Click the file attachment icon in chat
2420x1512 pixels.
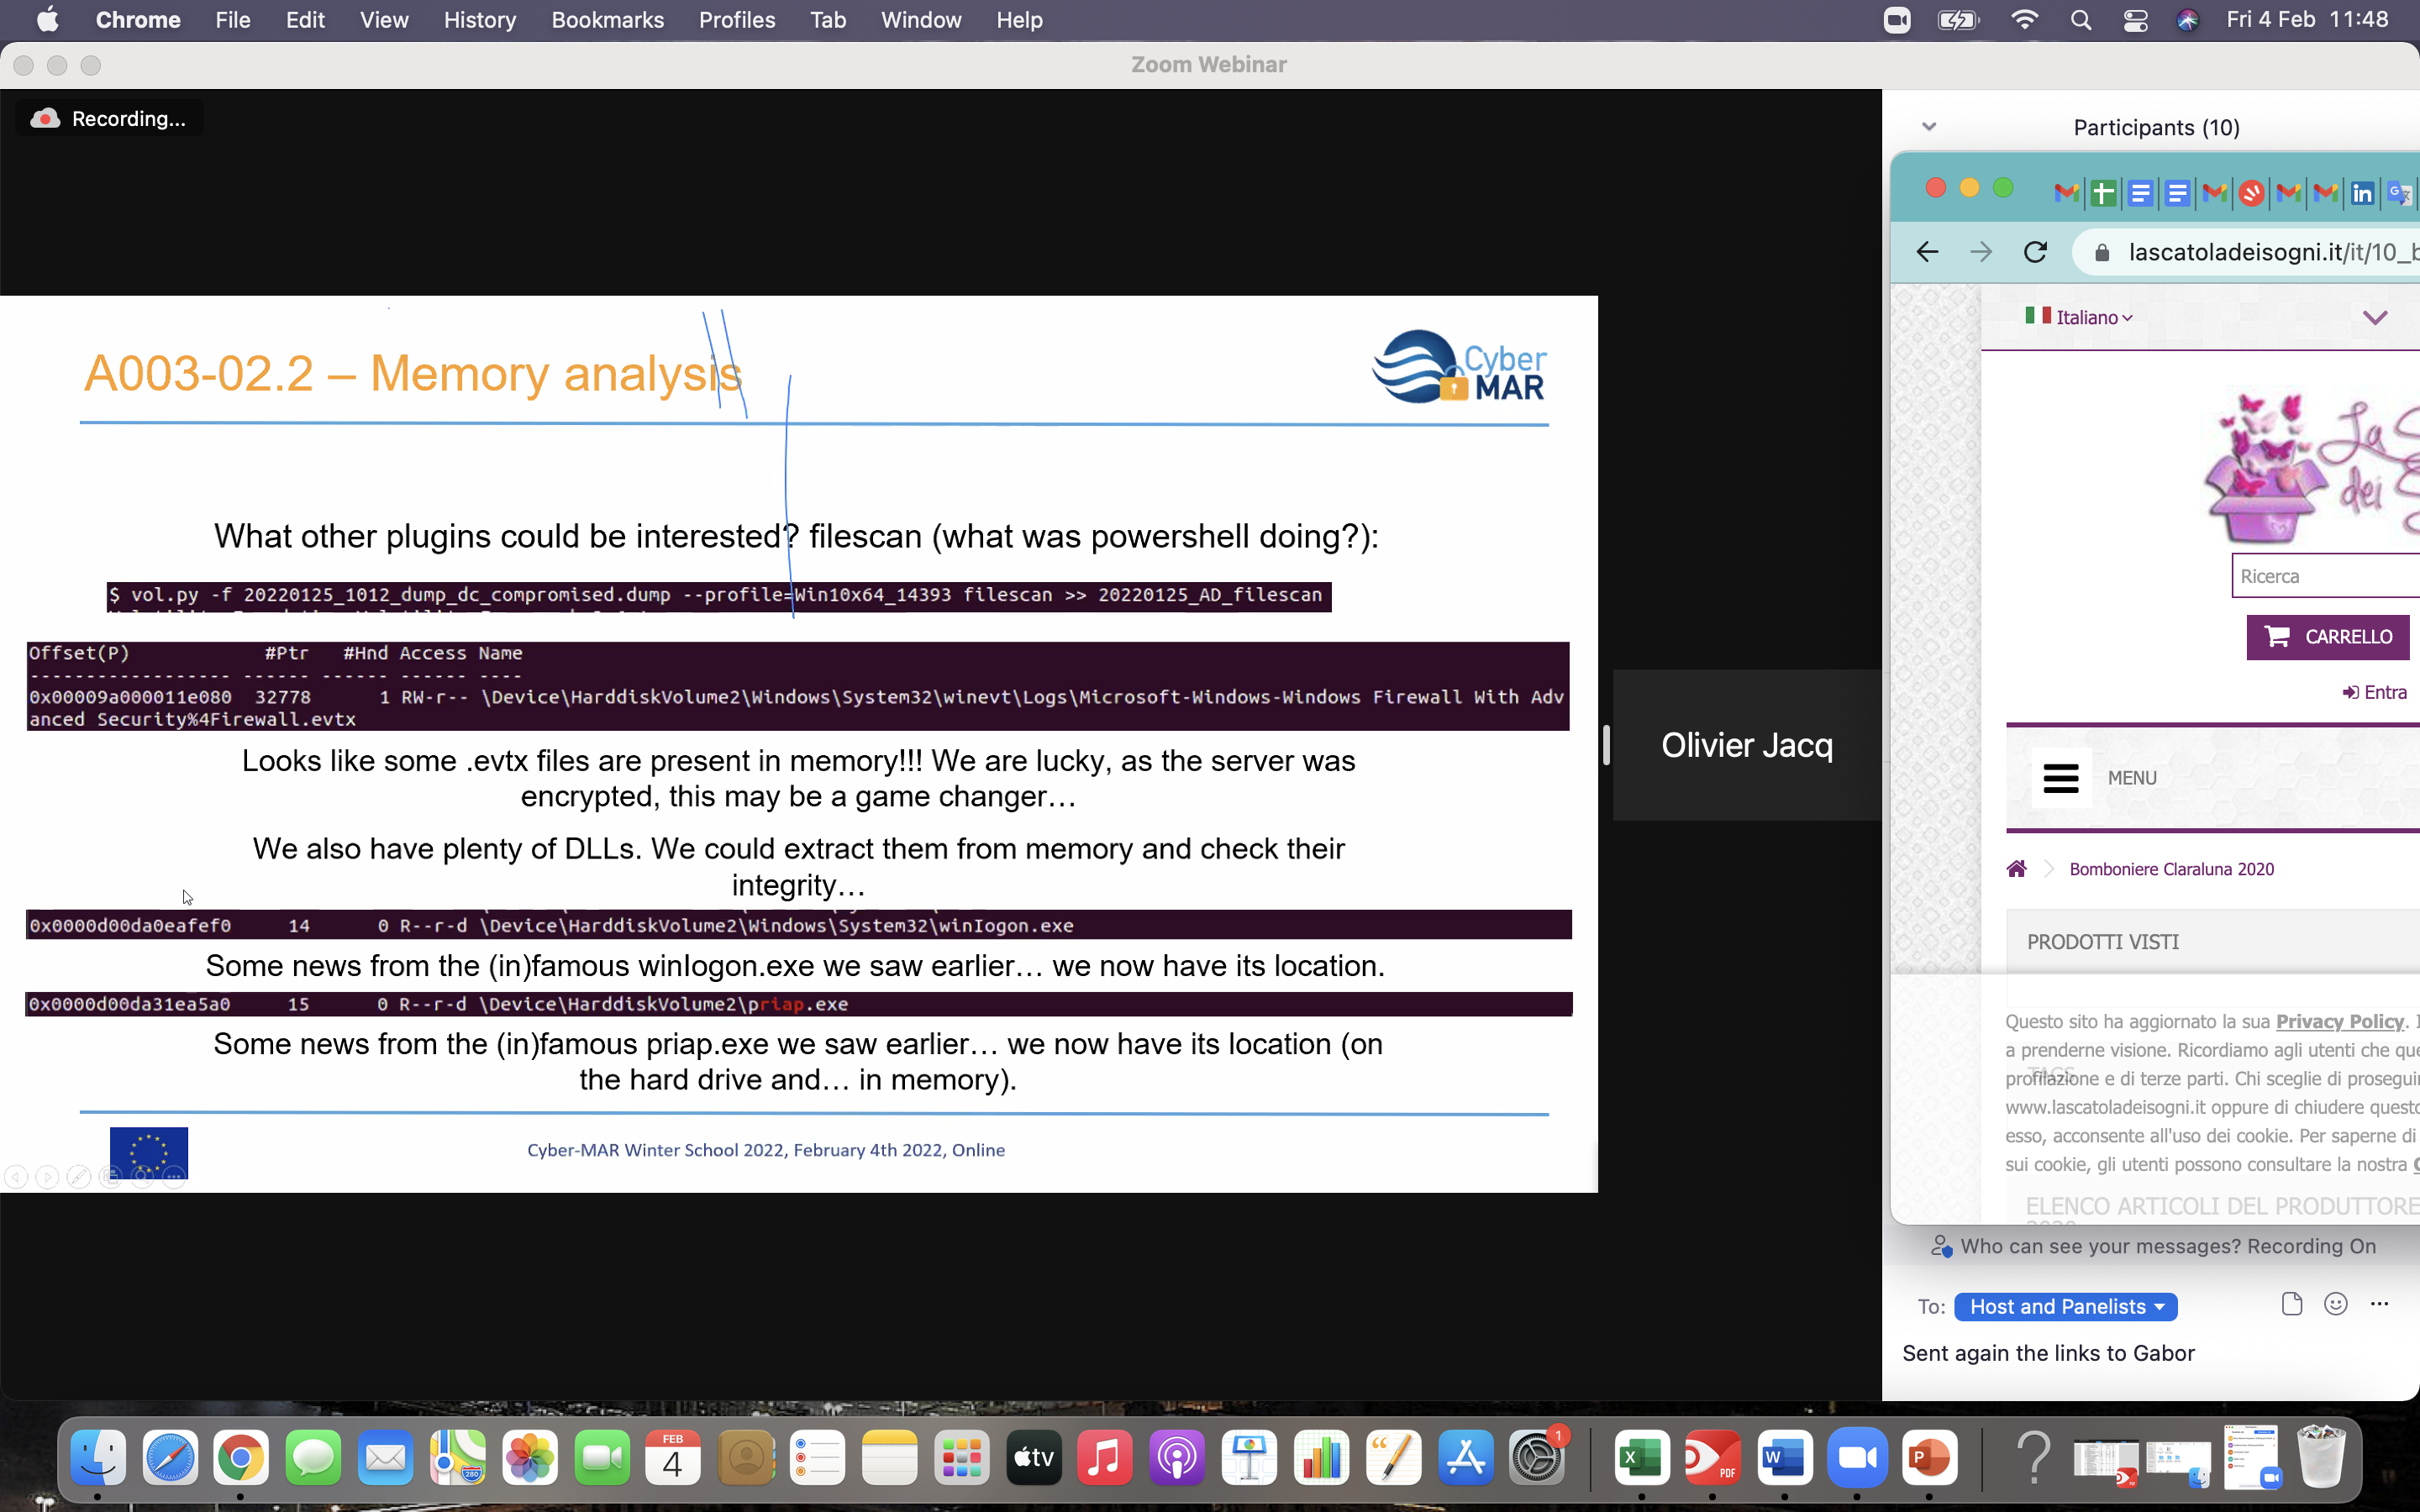click(x=2291, y=1304)
